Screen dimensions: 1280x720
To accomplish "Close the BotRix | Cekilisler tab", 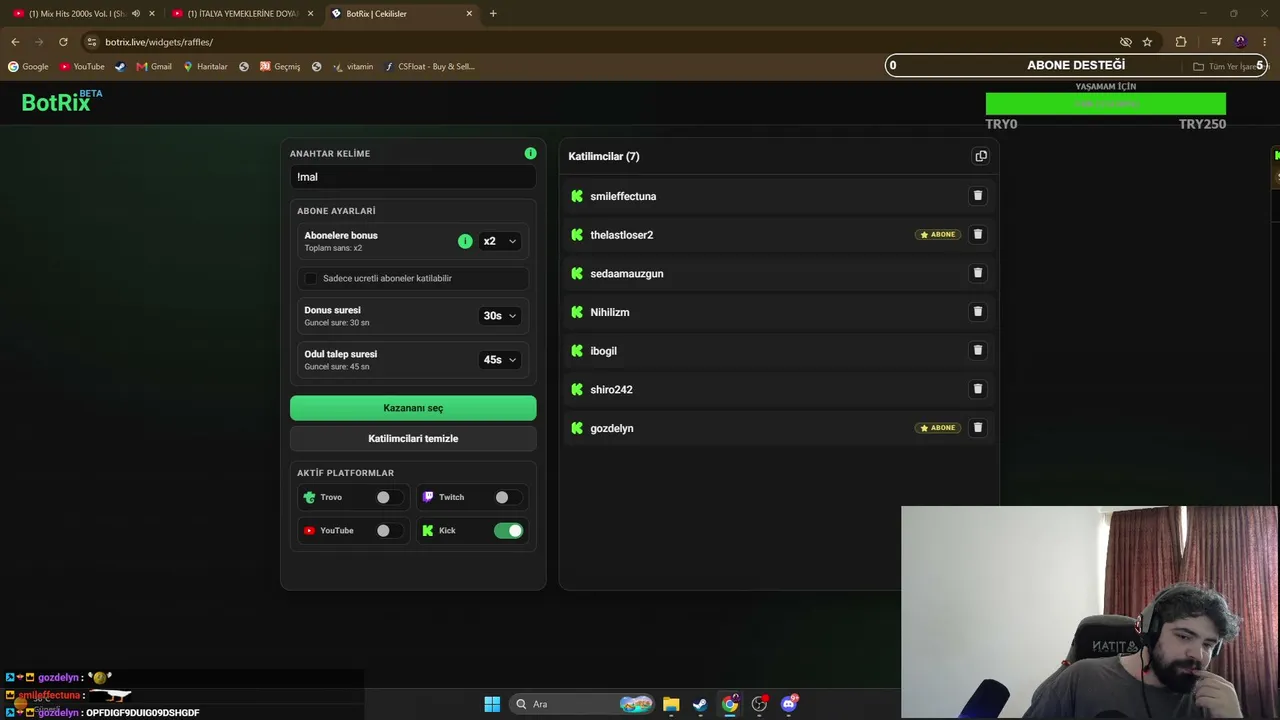I will (468, 14).
